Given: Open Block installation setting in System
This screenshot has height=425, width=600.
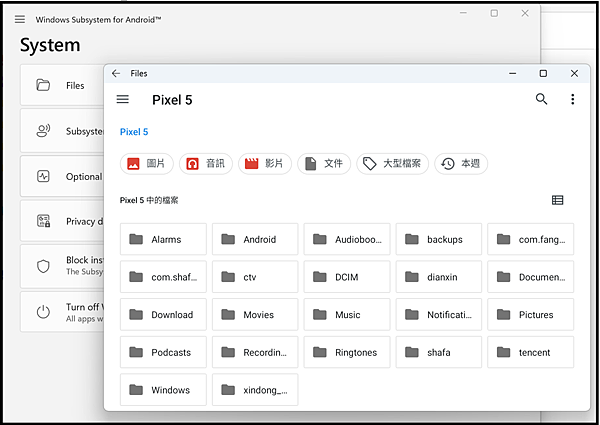Looking at the screenshot, I should 62,266.
